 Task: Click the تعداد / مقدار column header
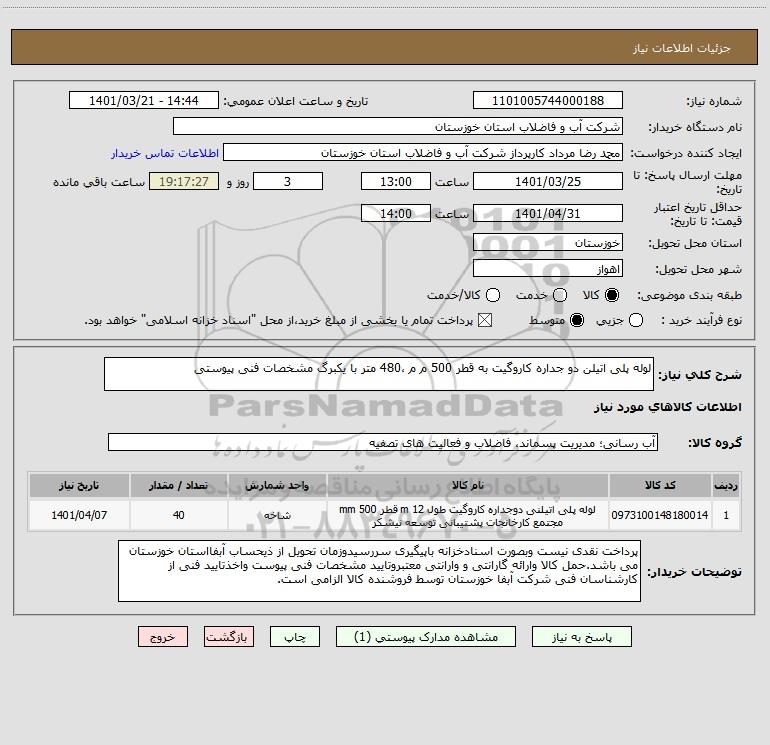coord(178,485)
